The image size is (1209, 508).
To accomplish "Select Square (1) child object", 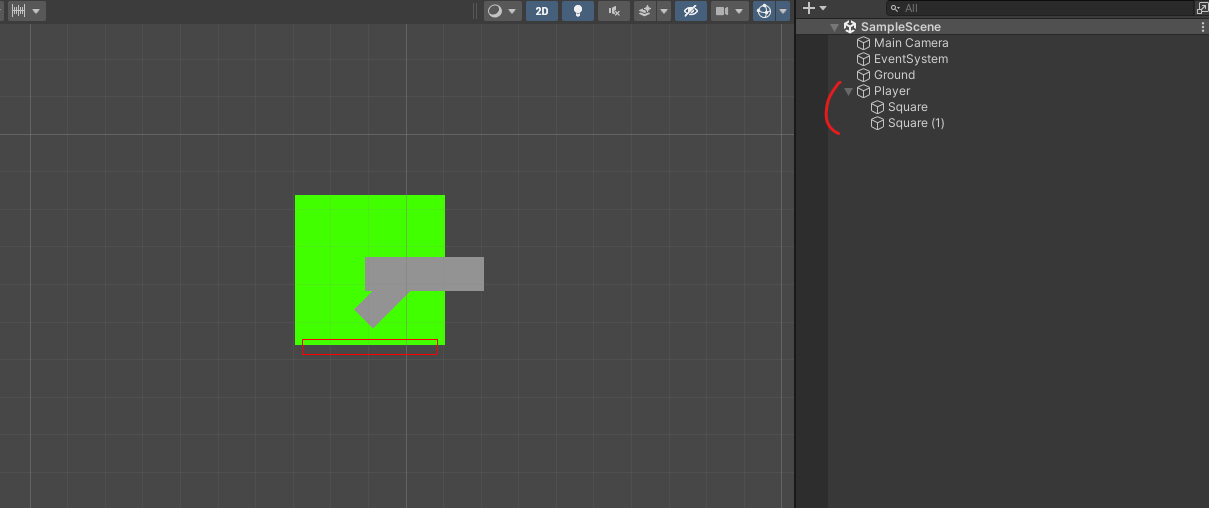I will coord(916,123).
